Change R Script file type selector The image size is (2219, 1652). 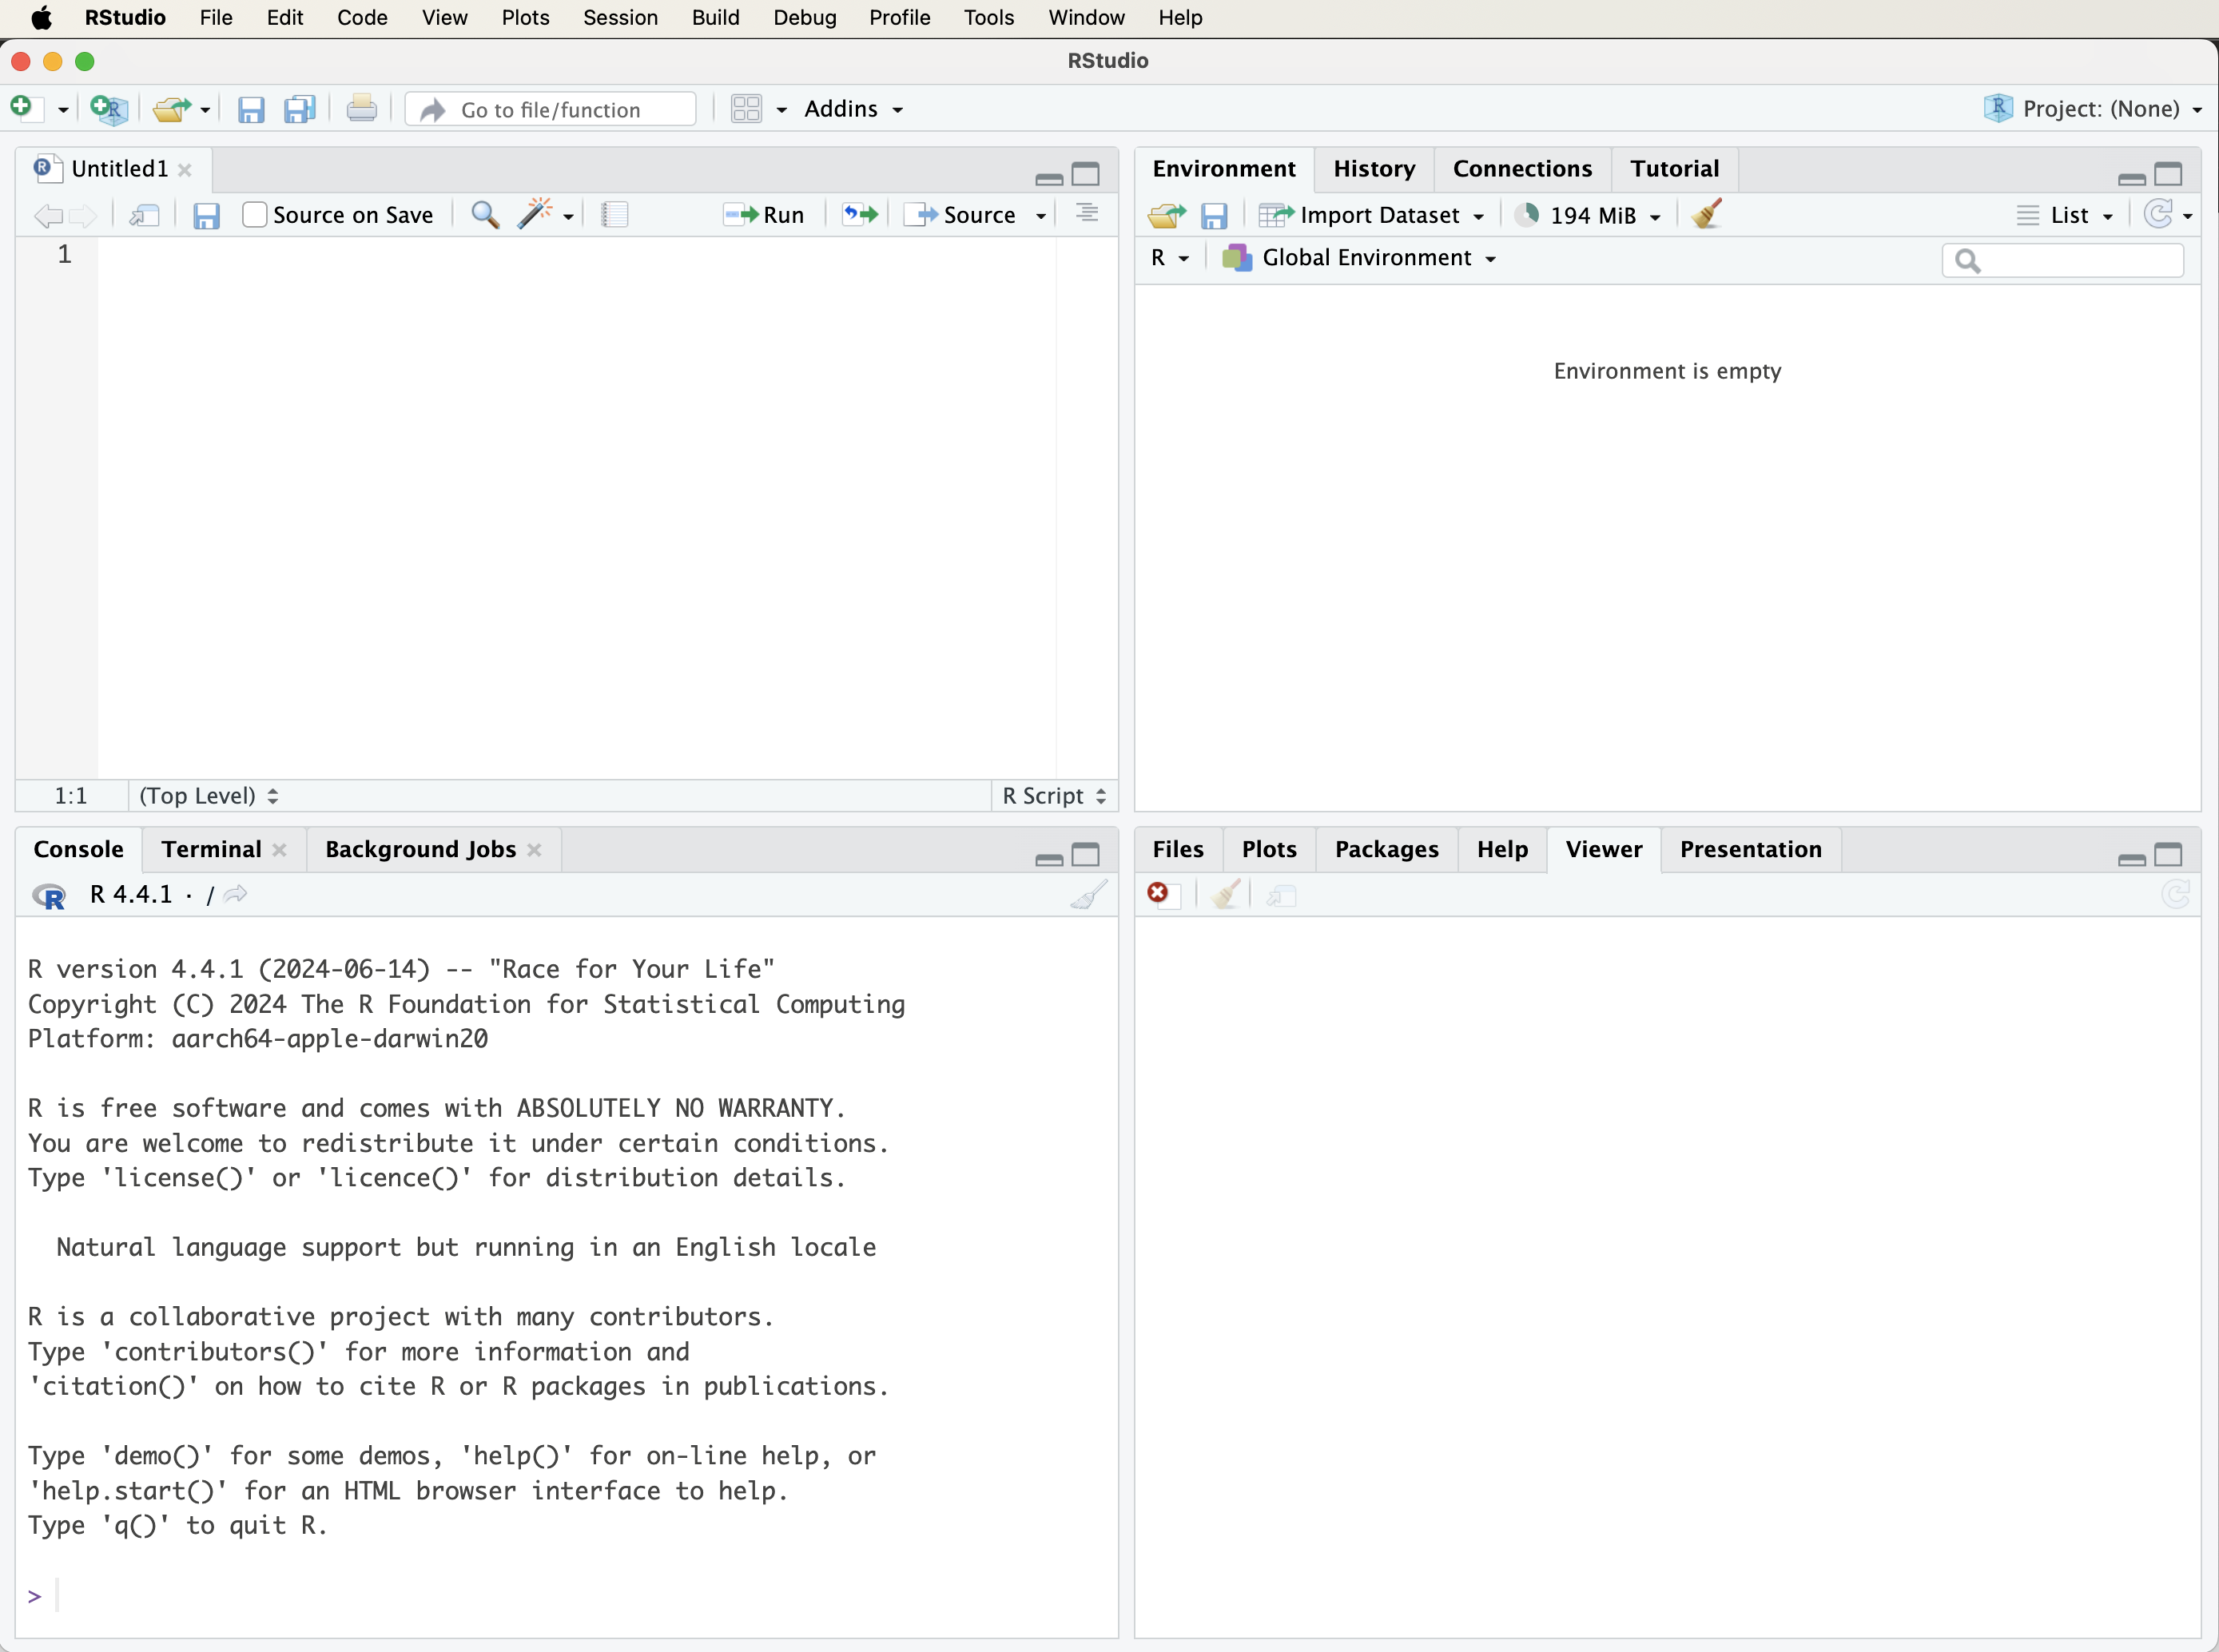tap(1054, 795)
